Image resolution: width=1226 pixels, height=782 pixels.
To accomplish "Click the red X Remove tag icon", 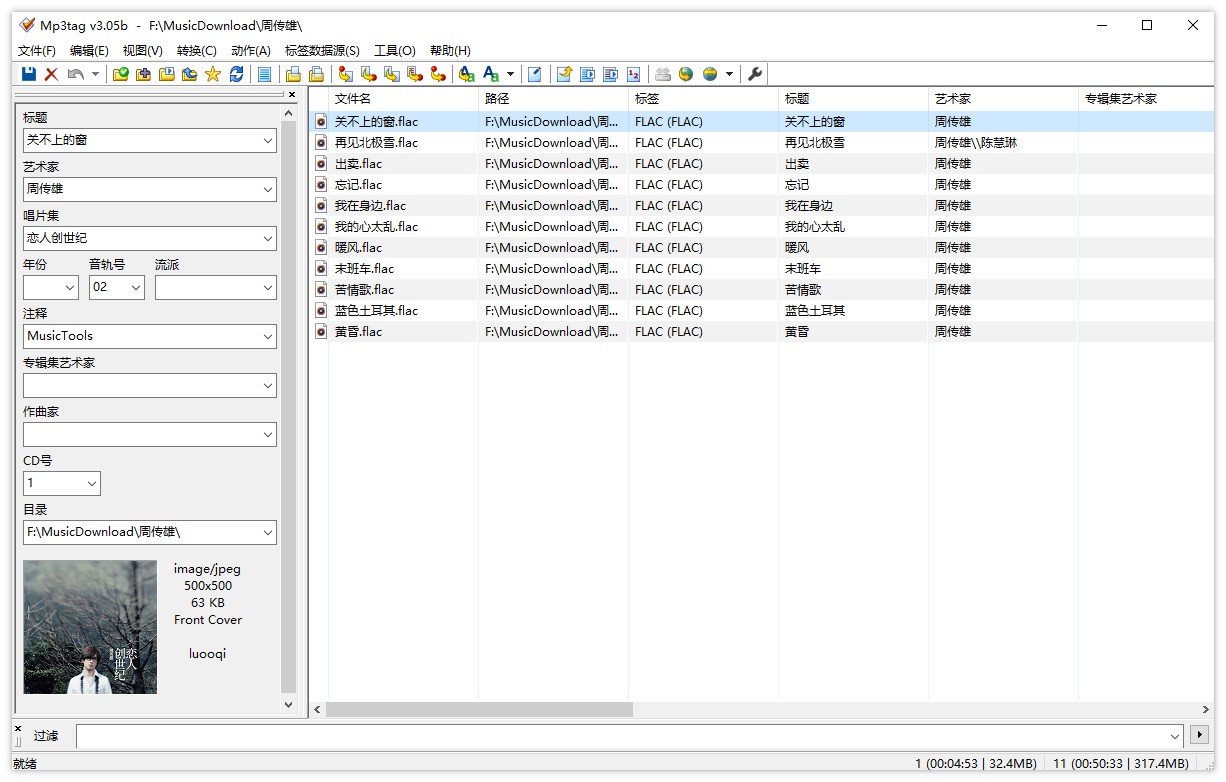I will pyautogui.click(x=51, y=74).
